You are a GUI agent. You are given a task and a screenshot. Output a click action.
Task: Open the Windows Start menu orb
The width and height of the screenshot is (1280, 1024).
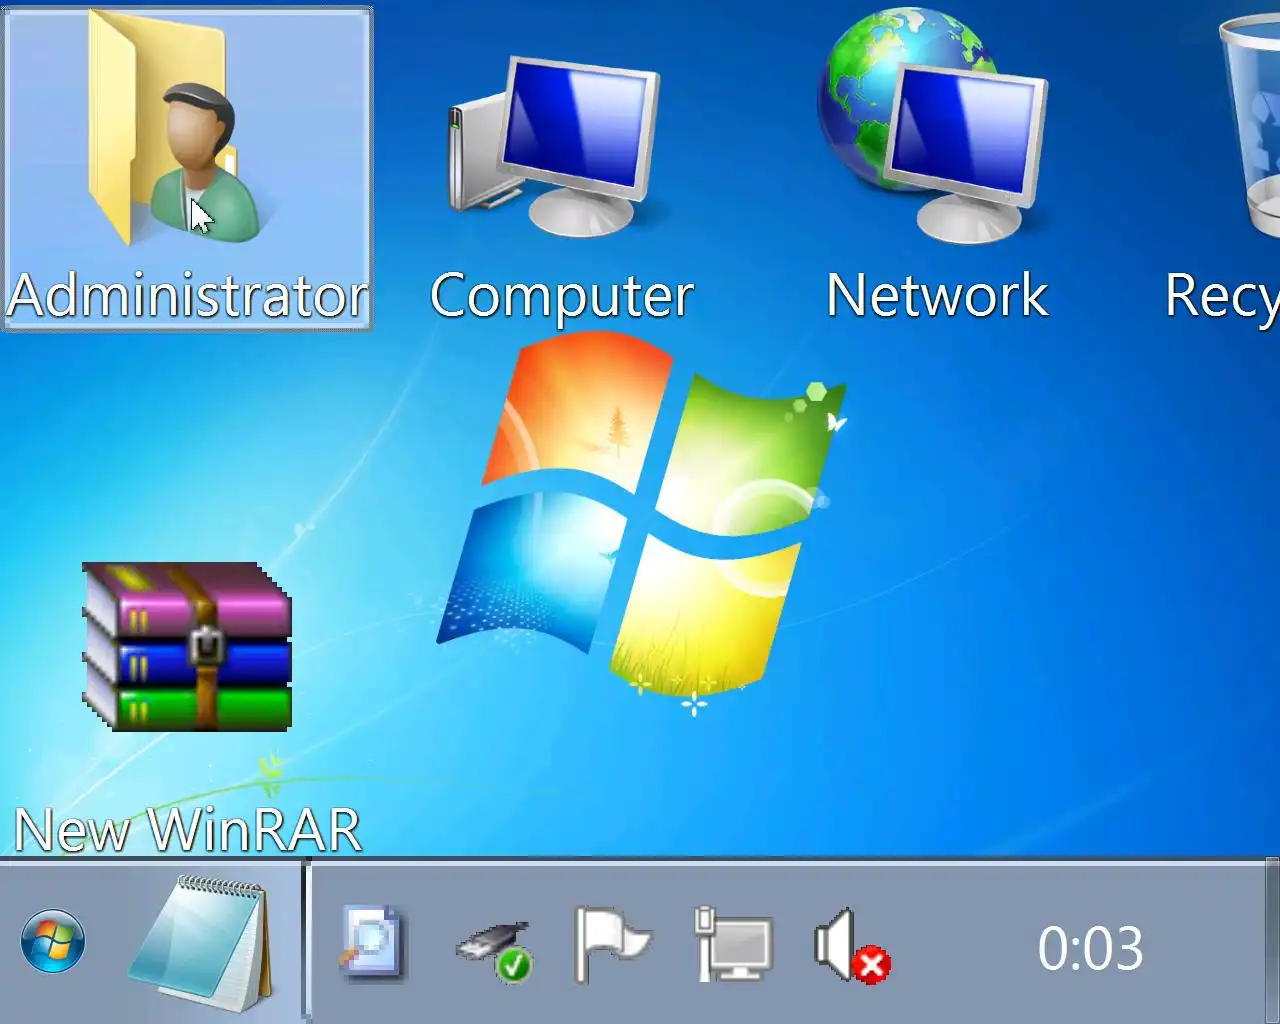pos(52,941)
